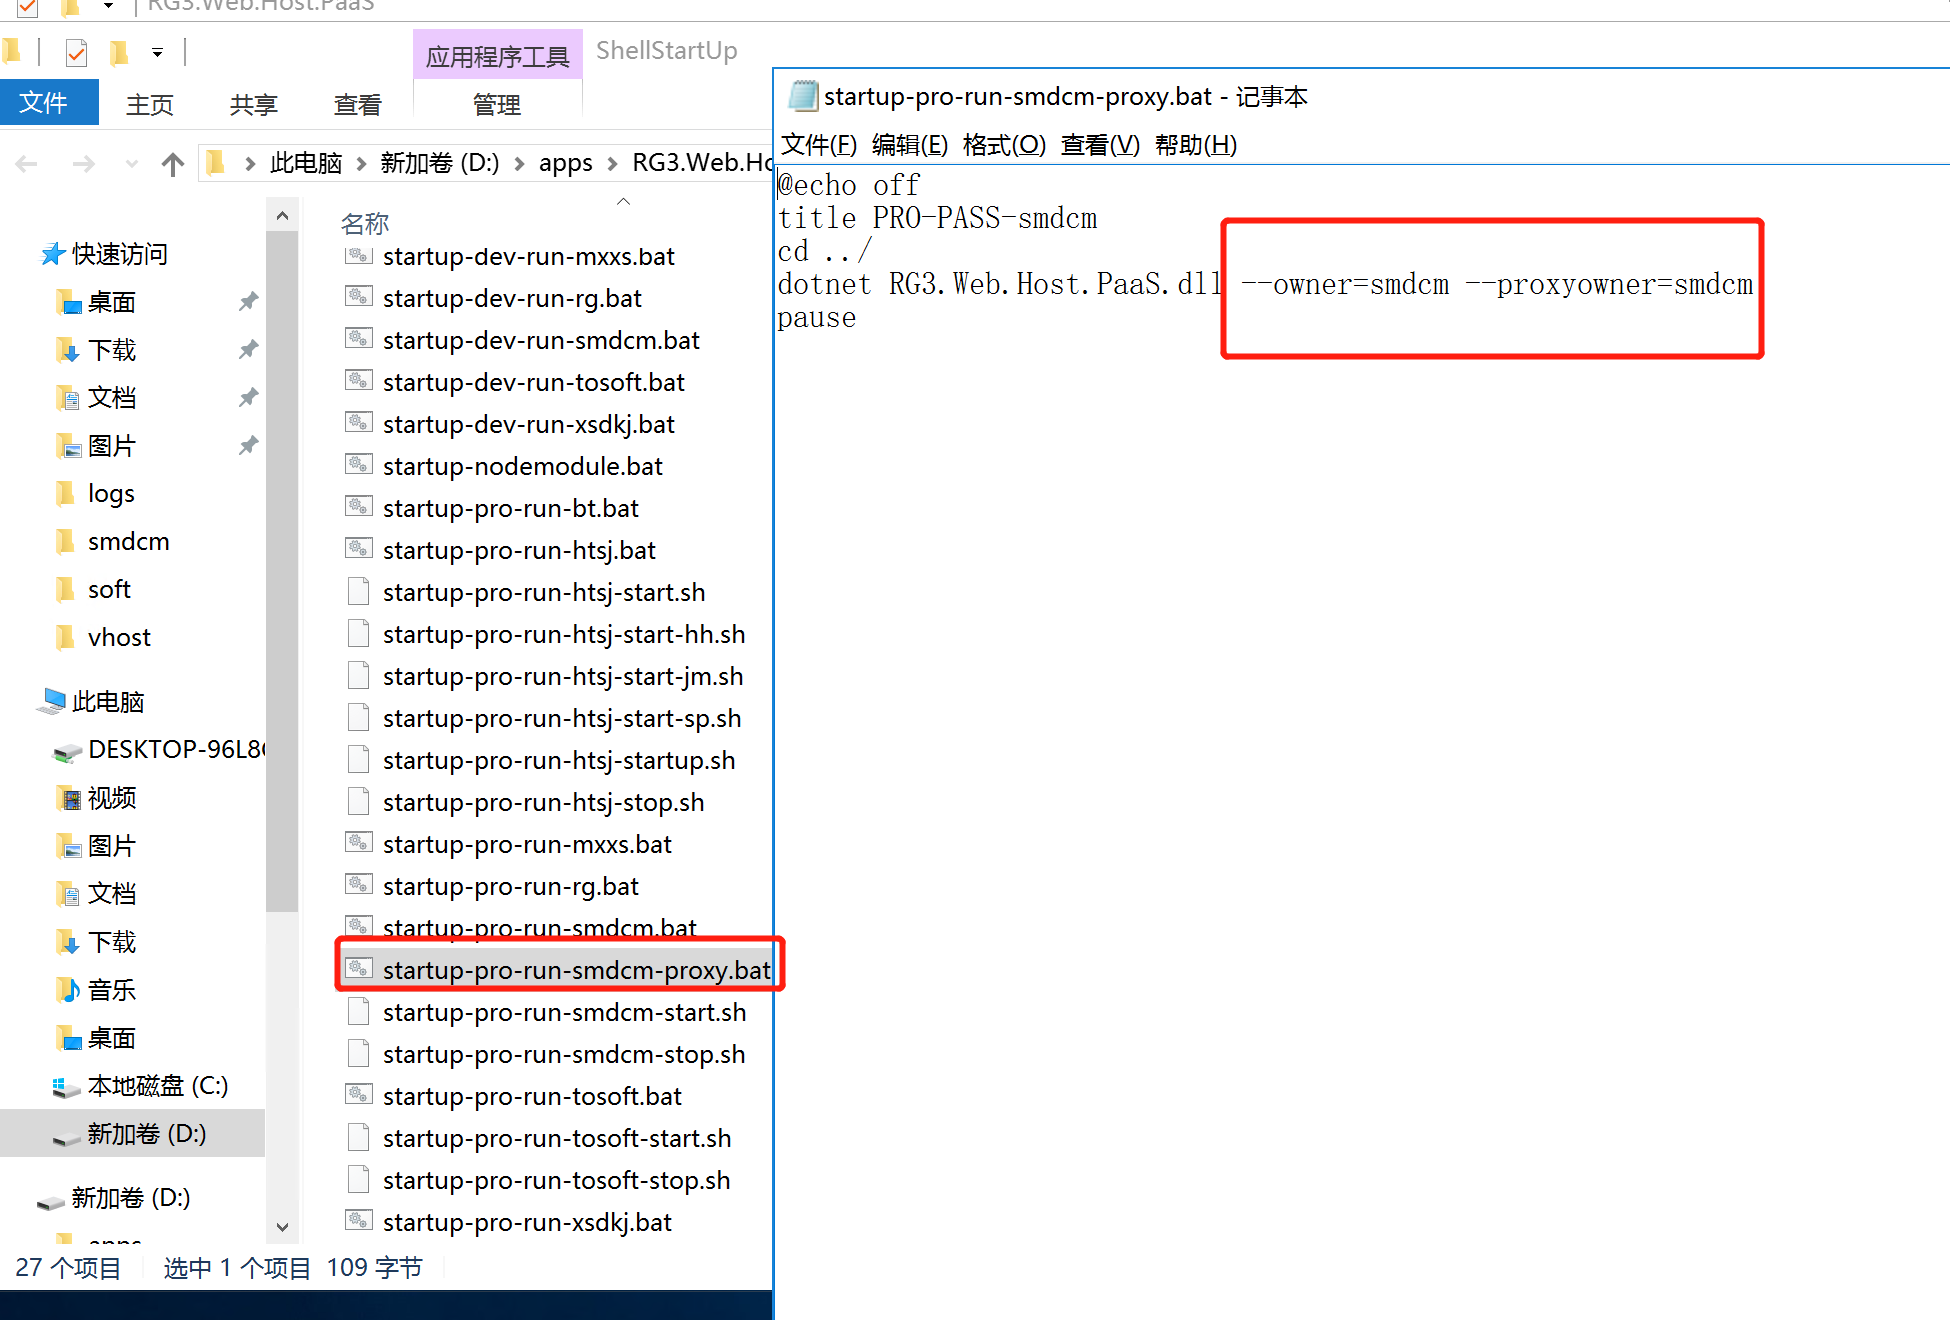Select 本地磁盘 (C:) drive

[140, 1086]
